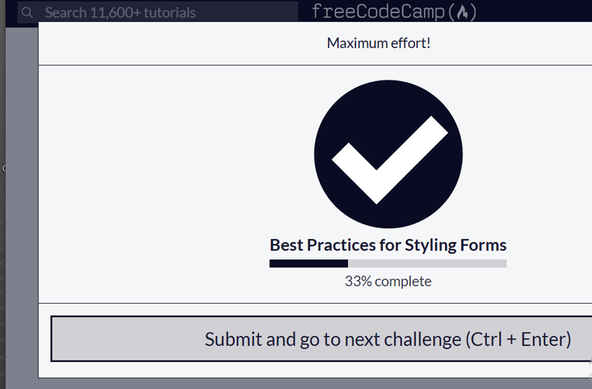Click dark navbar between search and logo
Screen dimensions: 592x389
[305, 11]
